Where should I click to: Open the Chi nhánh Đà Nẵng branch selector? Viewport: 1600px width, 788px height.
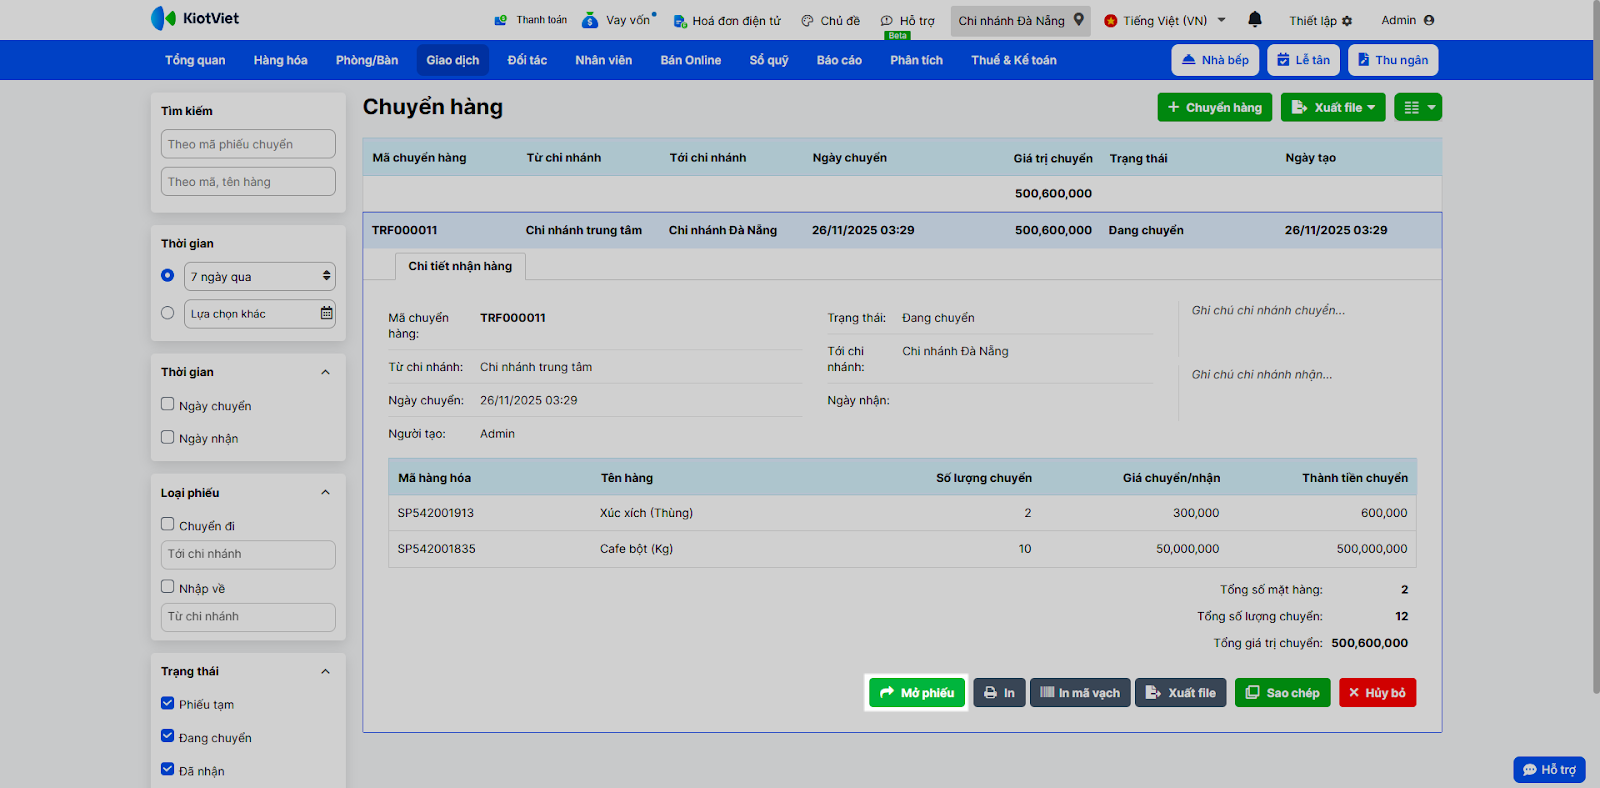(x=1020, y=20)
